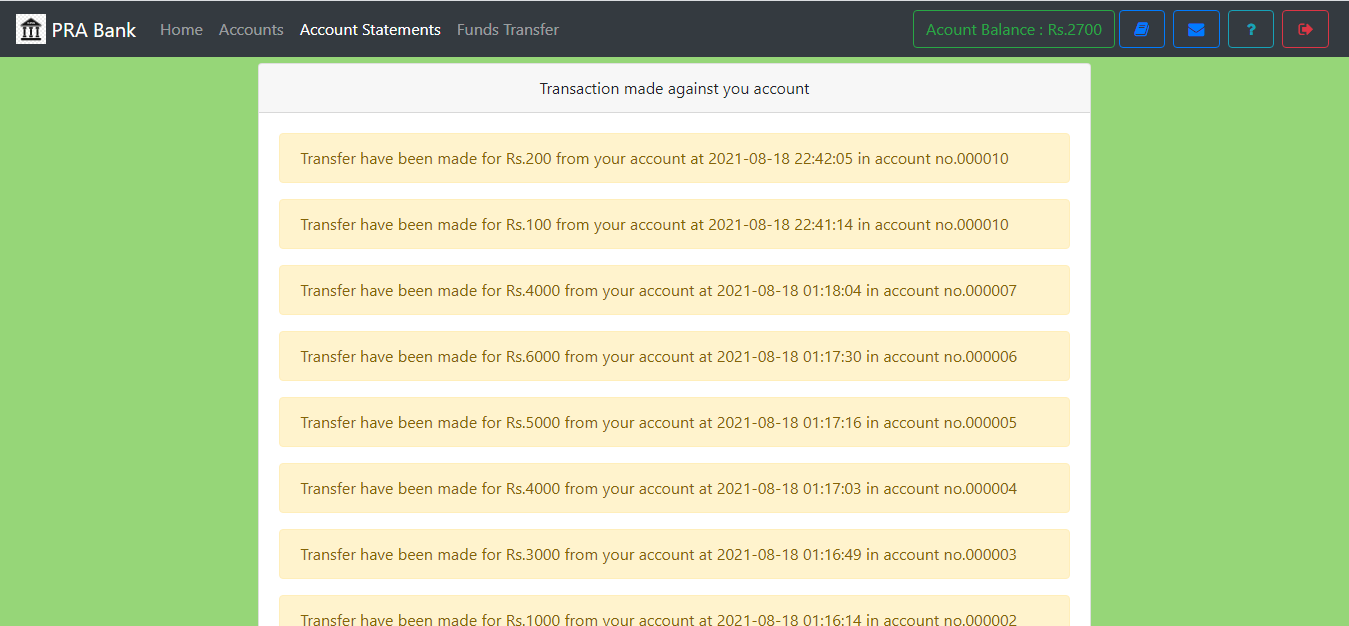The image size is (1349, 626).
Task: Select the Rs.1000 transfer to account no.000002
Action: click(x=674, y=611)
